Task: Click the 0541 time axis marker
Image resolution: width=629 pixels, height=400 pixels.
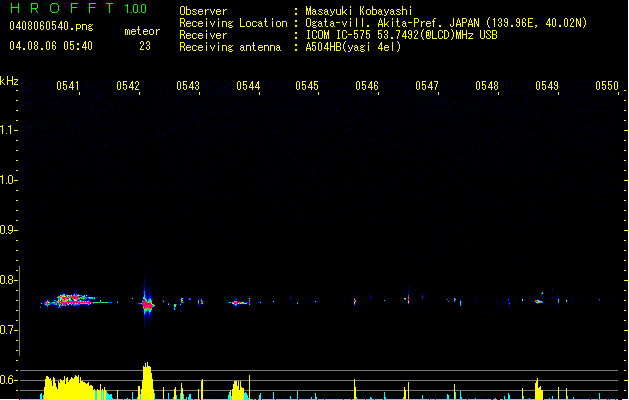Action: point(68,86)
